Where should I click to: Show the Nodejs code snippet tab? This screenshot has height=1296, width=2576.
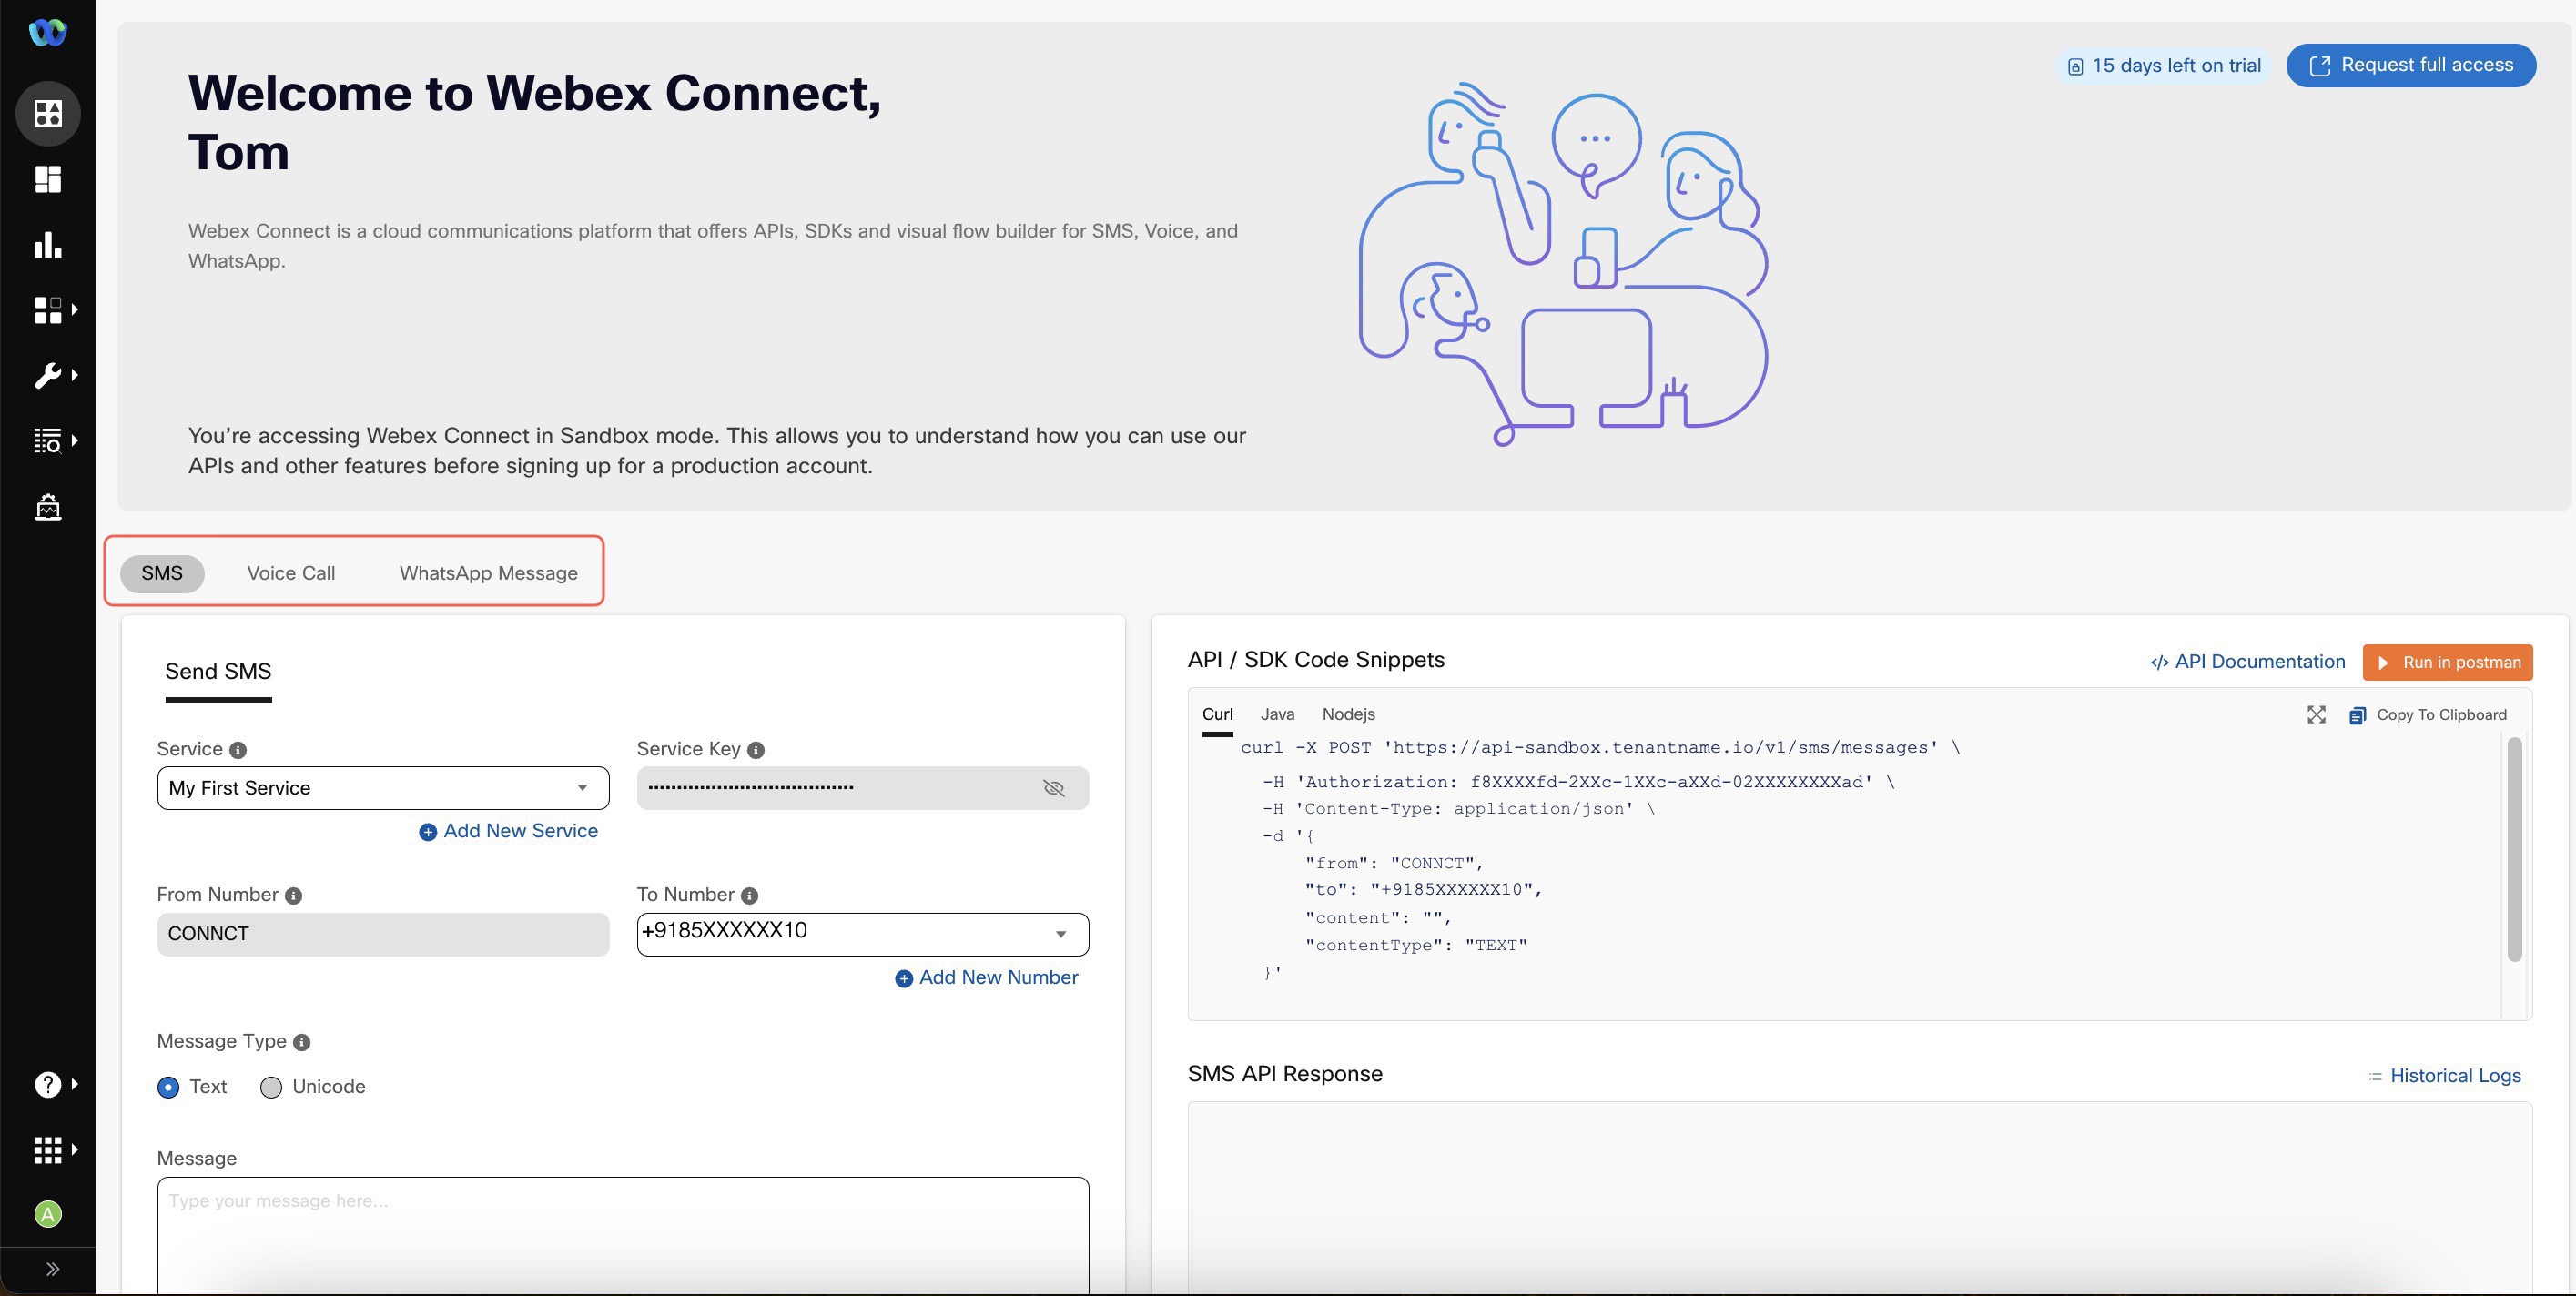[x=1348, y=714]
